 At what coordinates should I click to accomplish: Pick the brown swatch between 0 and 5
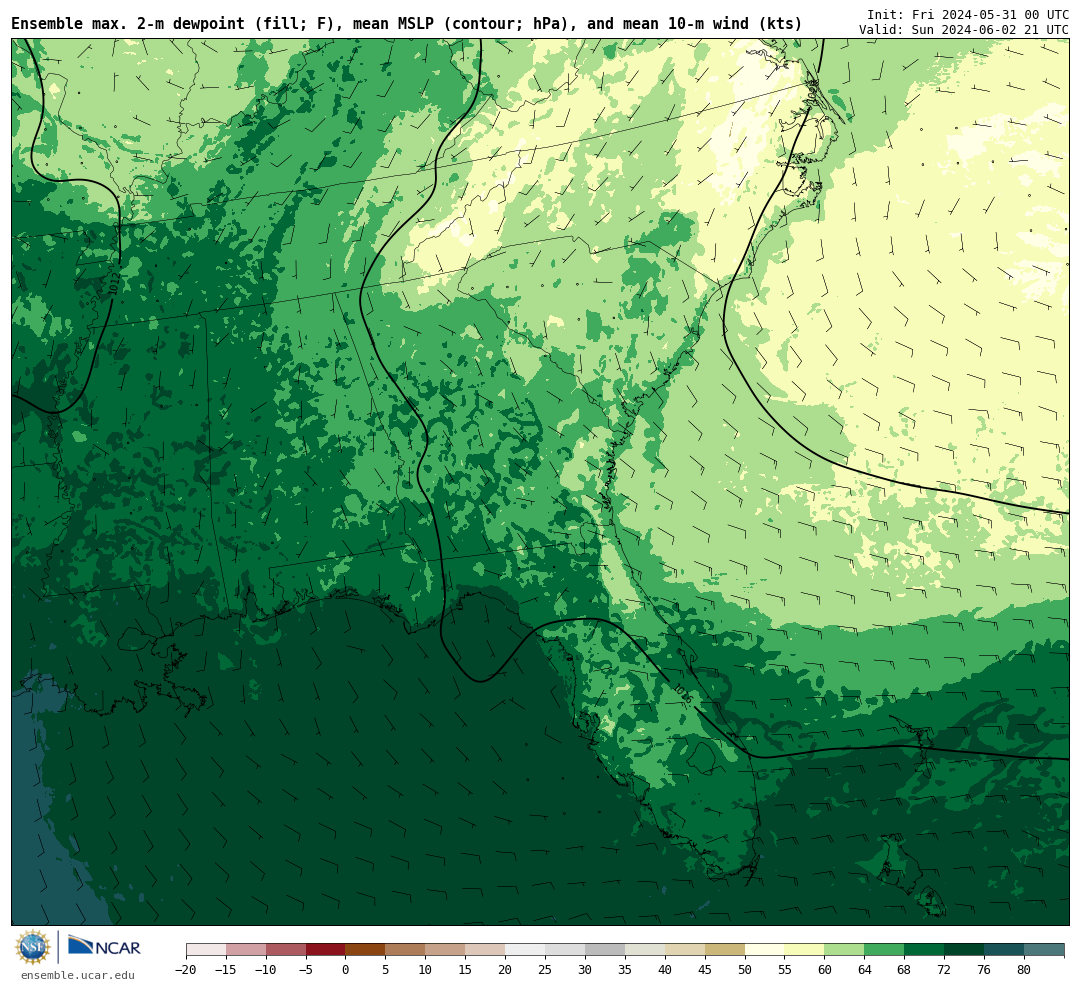click(x=366, y=950)
